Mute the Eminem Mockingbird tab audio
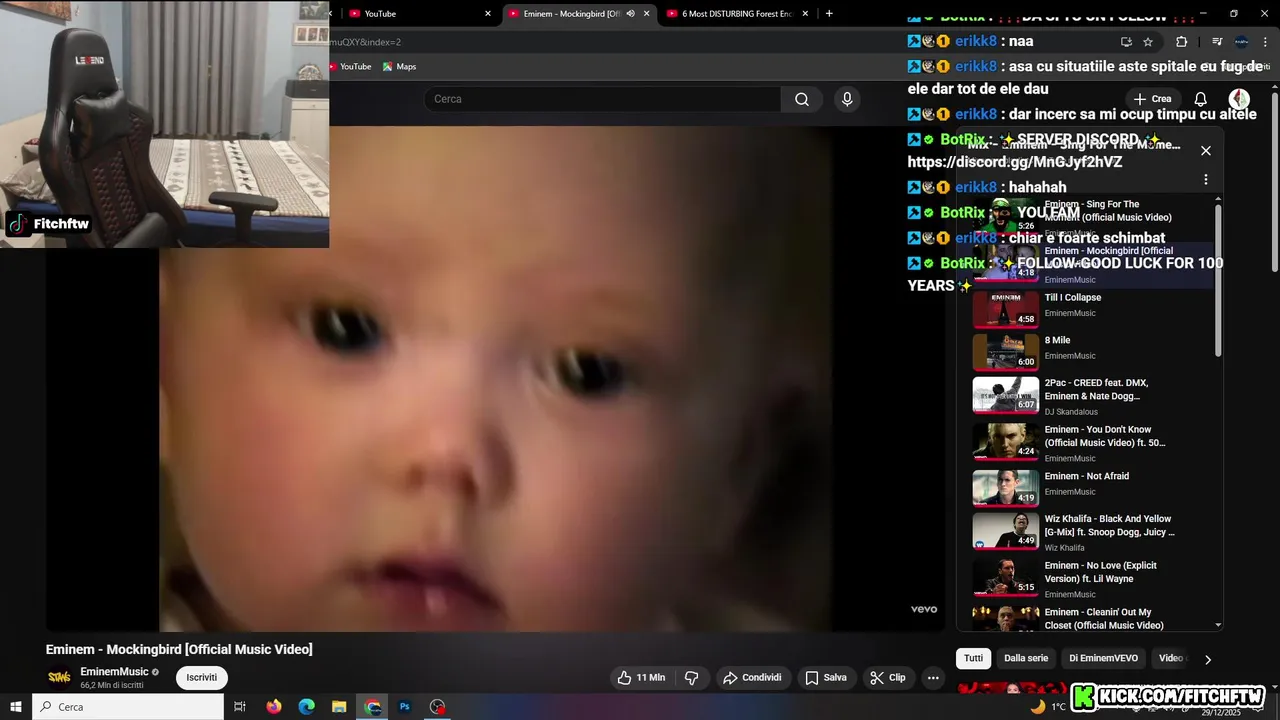1280x720 pixels. pos(630,14)
